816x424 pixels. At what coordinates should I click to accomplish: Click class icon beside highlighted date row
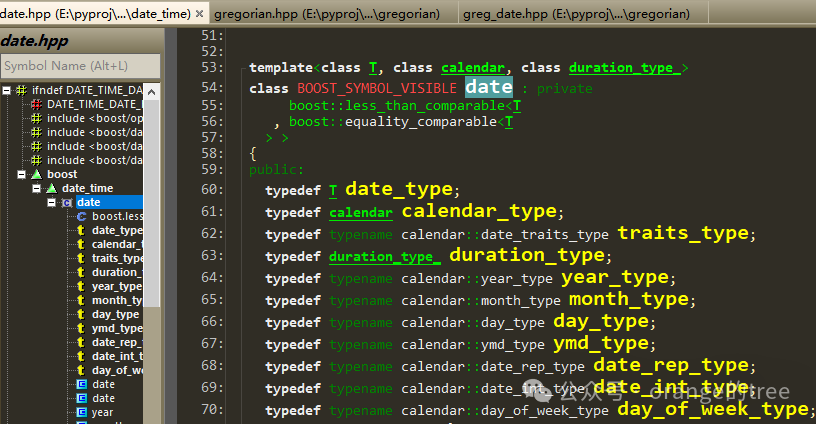coord(67,202)
